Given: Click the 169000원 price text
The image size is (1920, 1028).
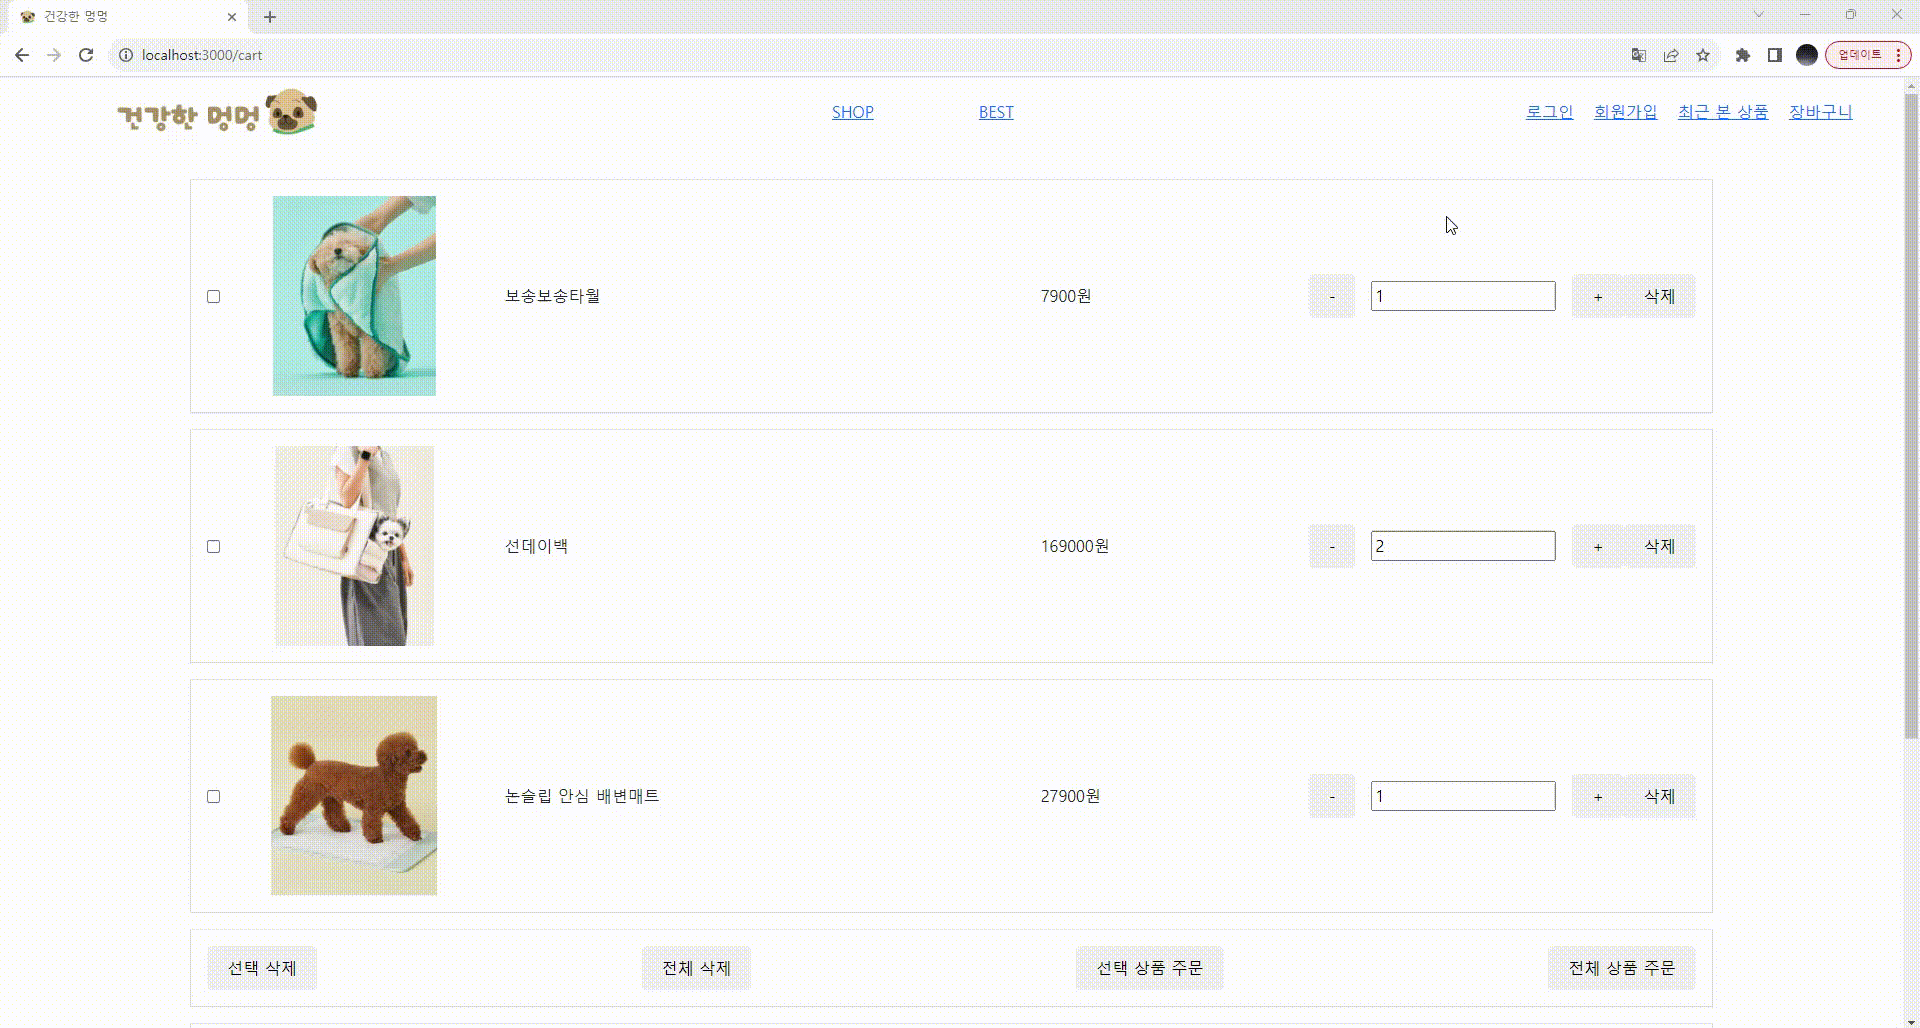Looking at the screenshot, I should pos(1075,546).
